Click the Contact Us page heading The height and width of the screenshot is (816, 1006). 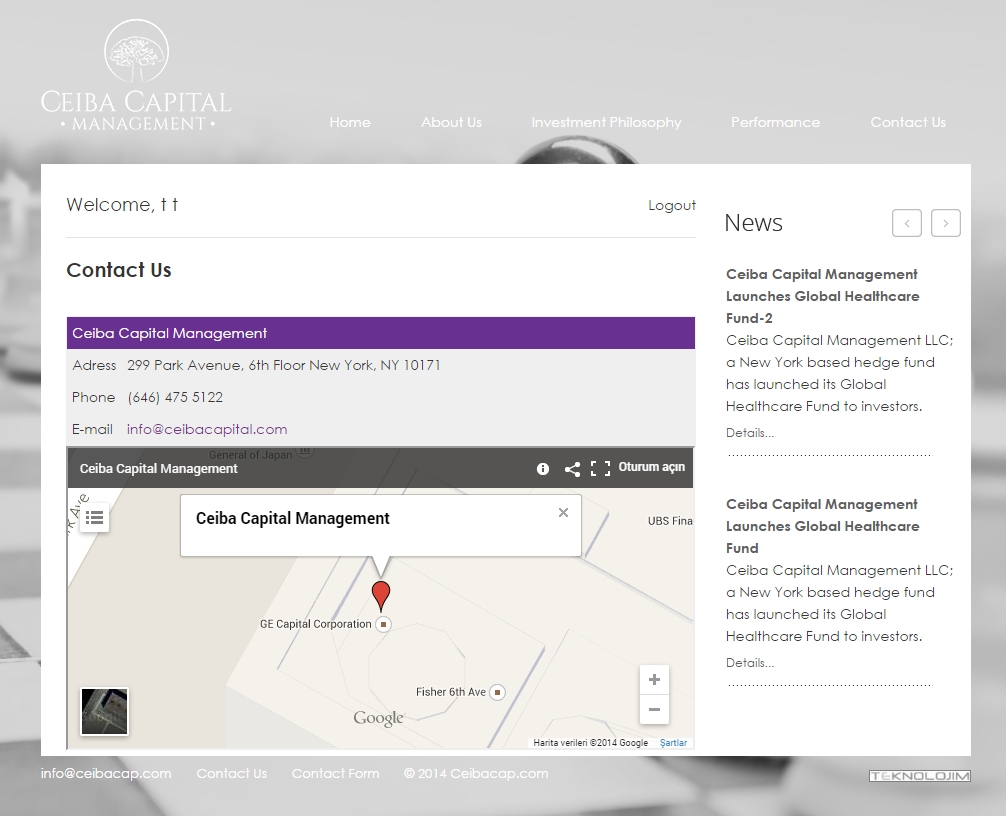119,270
